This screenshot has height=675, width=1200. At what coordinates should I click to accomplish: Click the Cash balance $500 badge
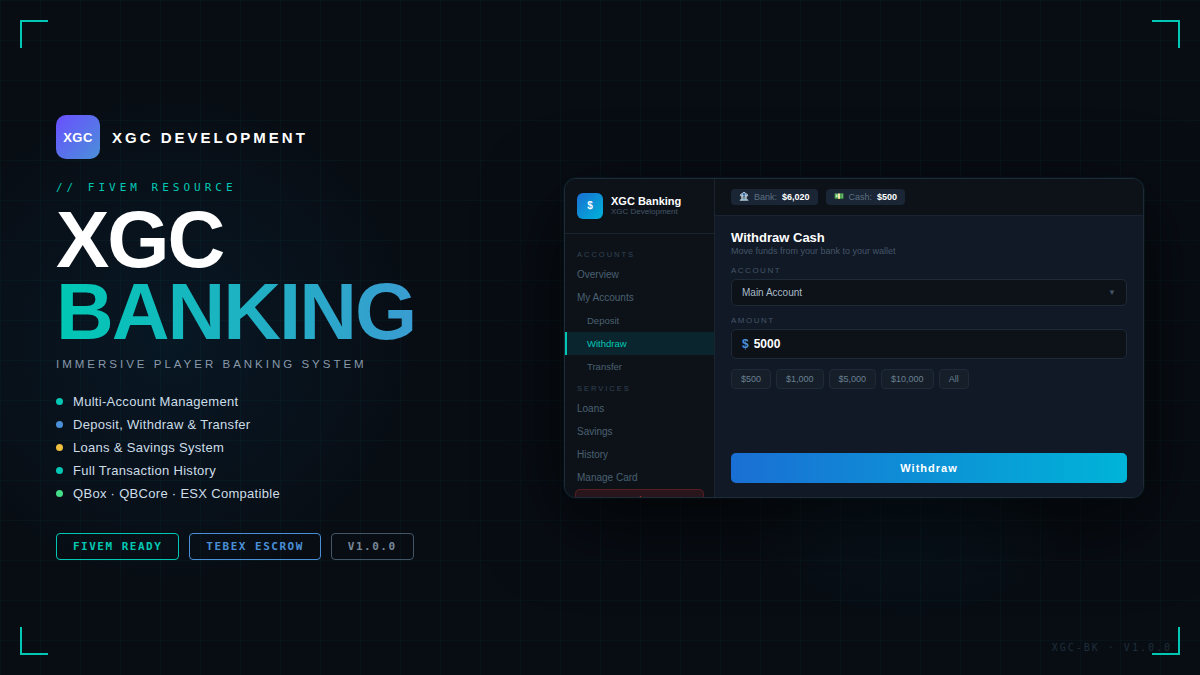[865, 197]
